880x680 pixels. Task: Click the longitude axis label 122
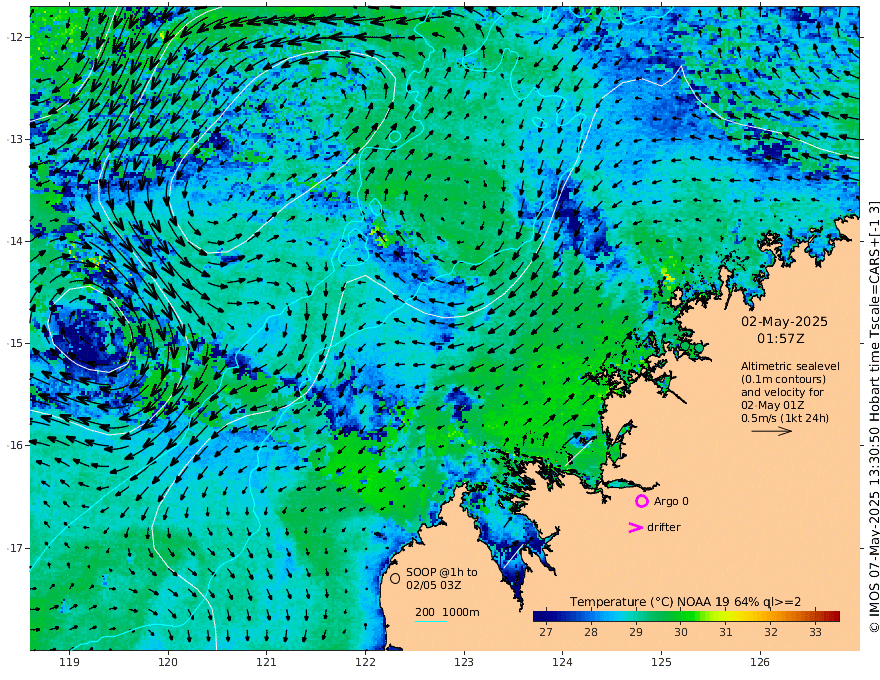[x=365, y=662]
